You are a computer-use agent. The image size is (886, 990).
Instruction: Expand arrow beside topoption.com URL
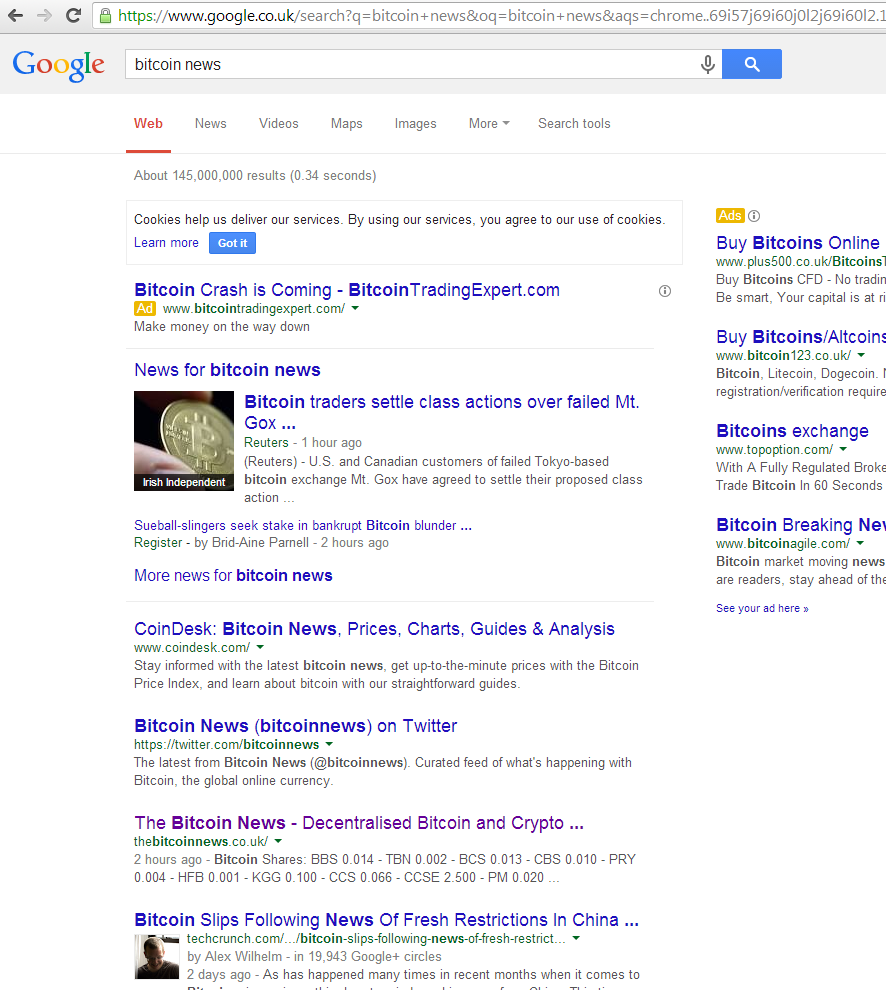843,449
